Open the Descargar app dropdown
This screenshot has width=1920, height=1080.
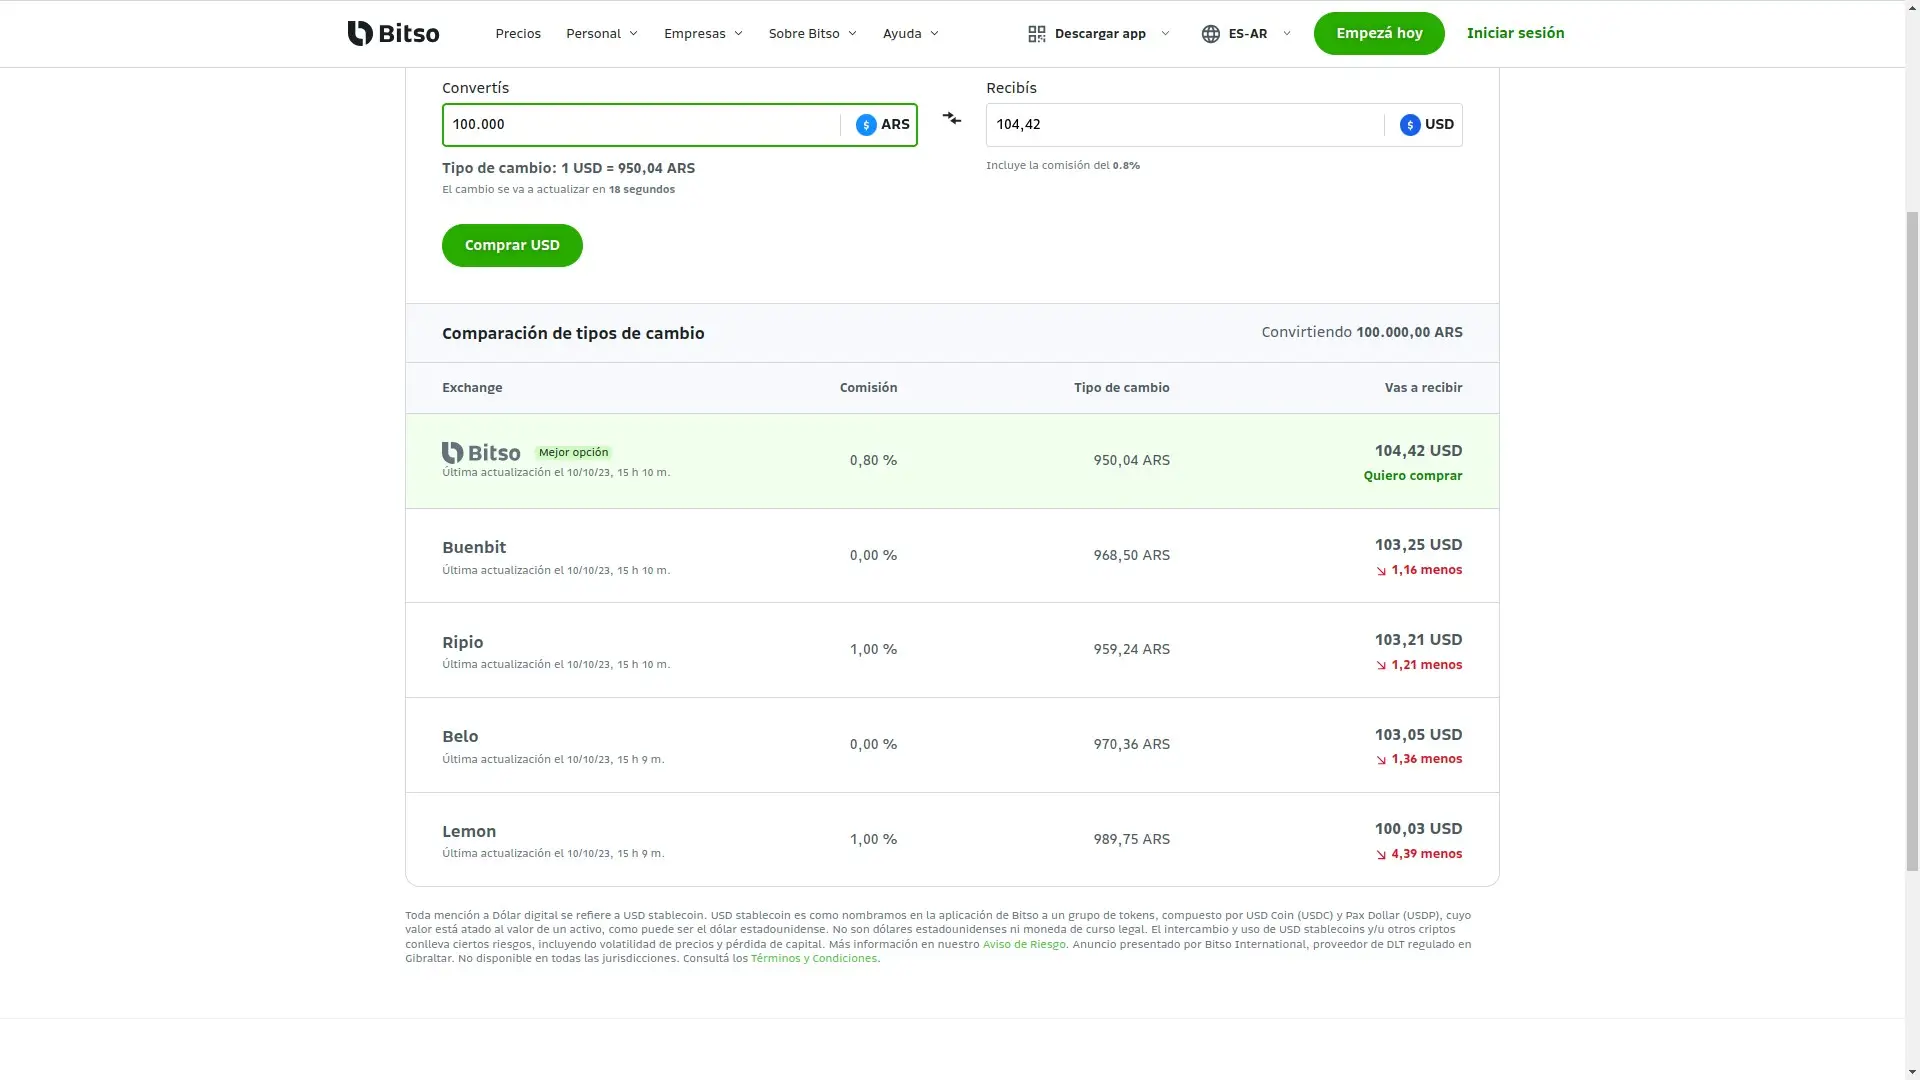1099,34
